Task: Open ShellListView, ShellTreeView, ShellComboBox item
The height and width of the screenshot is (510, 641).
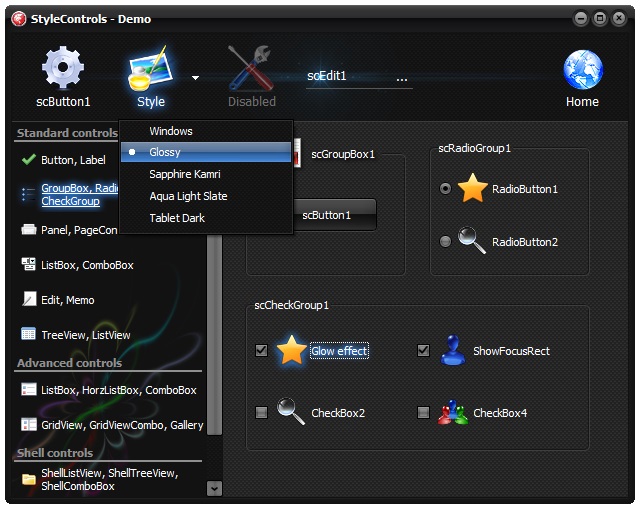Action: point(110,480)
